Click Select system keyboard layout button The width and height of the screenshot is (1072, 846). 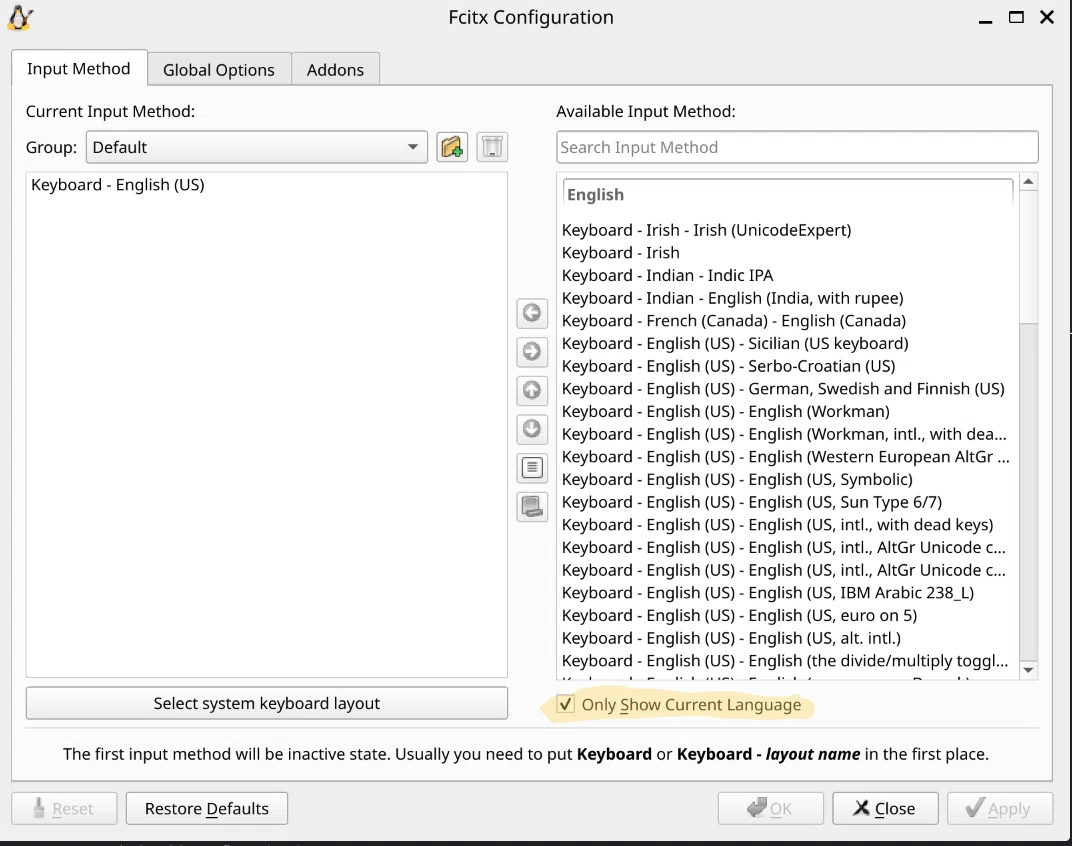click(267, 703)
